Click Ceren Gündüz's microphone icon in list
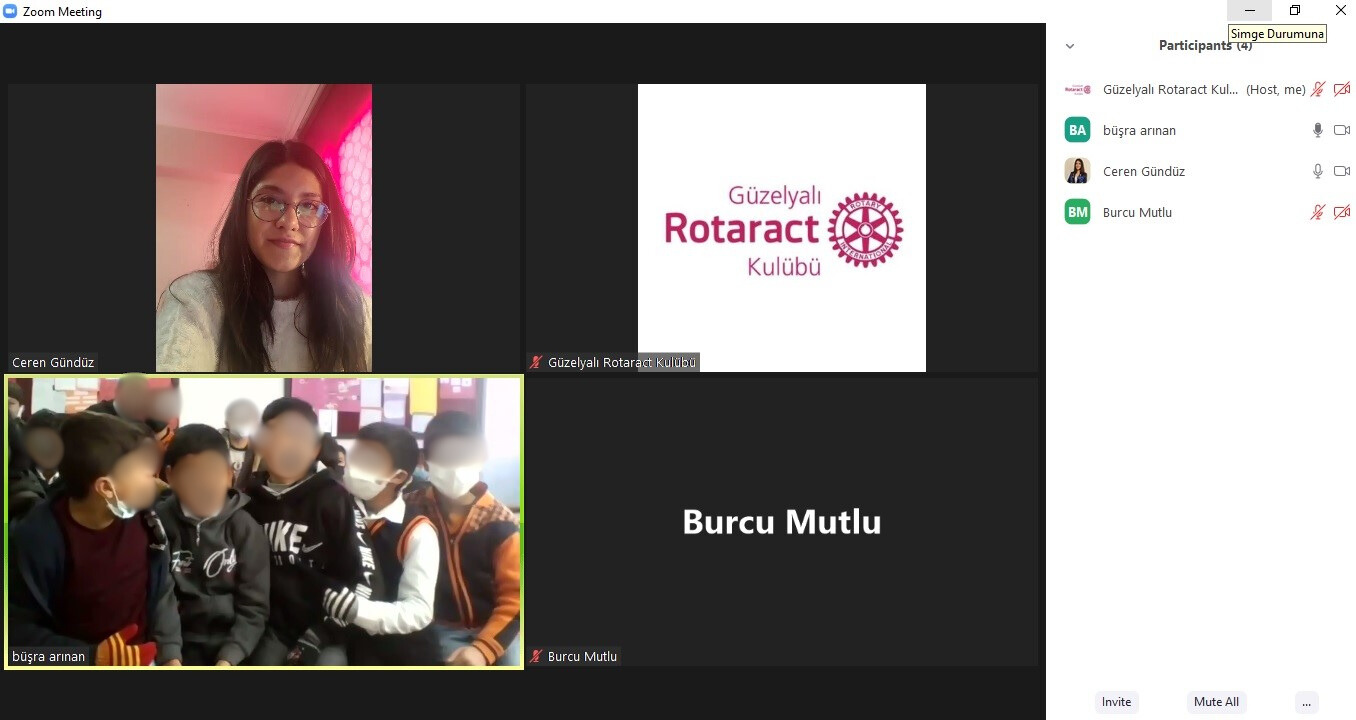1356x720 pixels. (1318, 171)
